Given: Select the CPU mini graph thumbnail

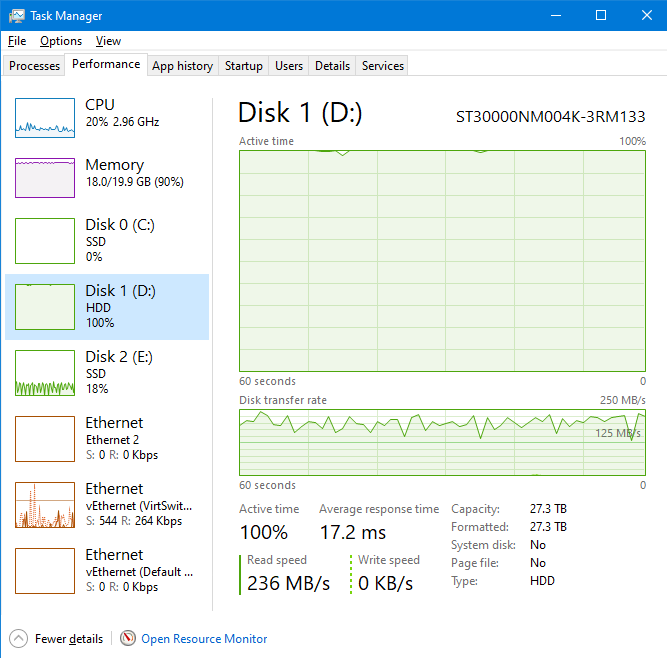Looking at the screenshot, I should tap(45, 118).
